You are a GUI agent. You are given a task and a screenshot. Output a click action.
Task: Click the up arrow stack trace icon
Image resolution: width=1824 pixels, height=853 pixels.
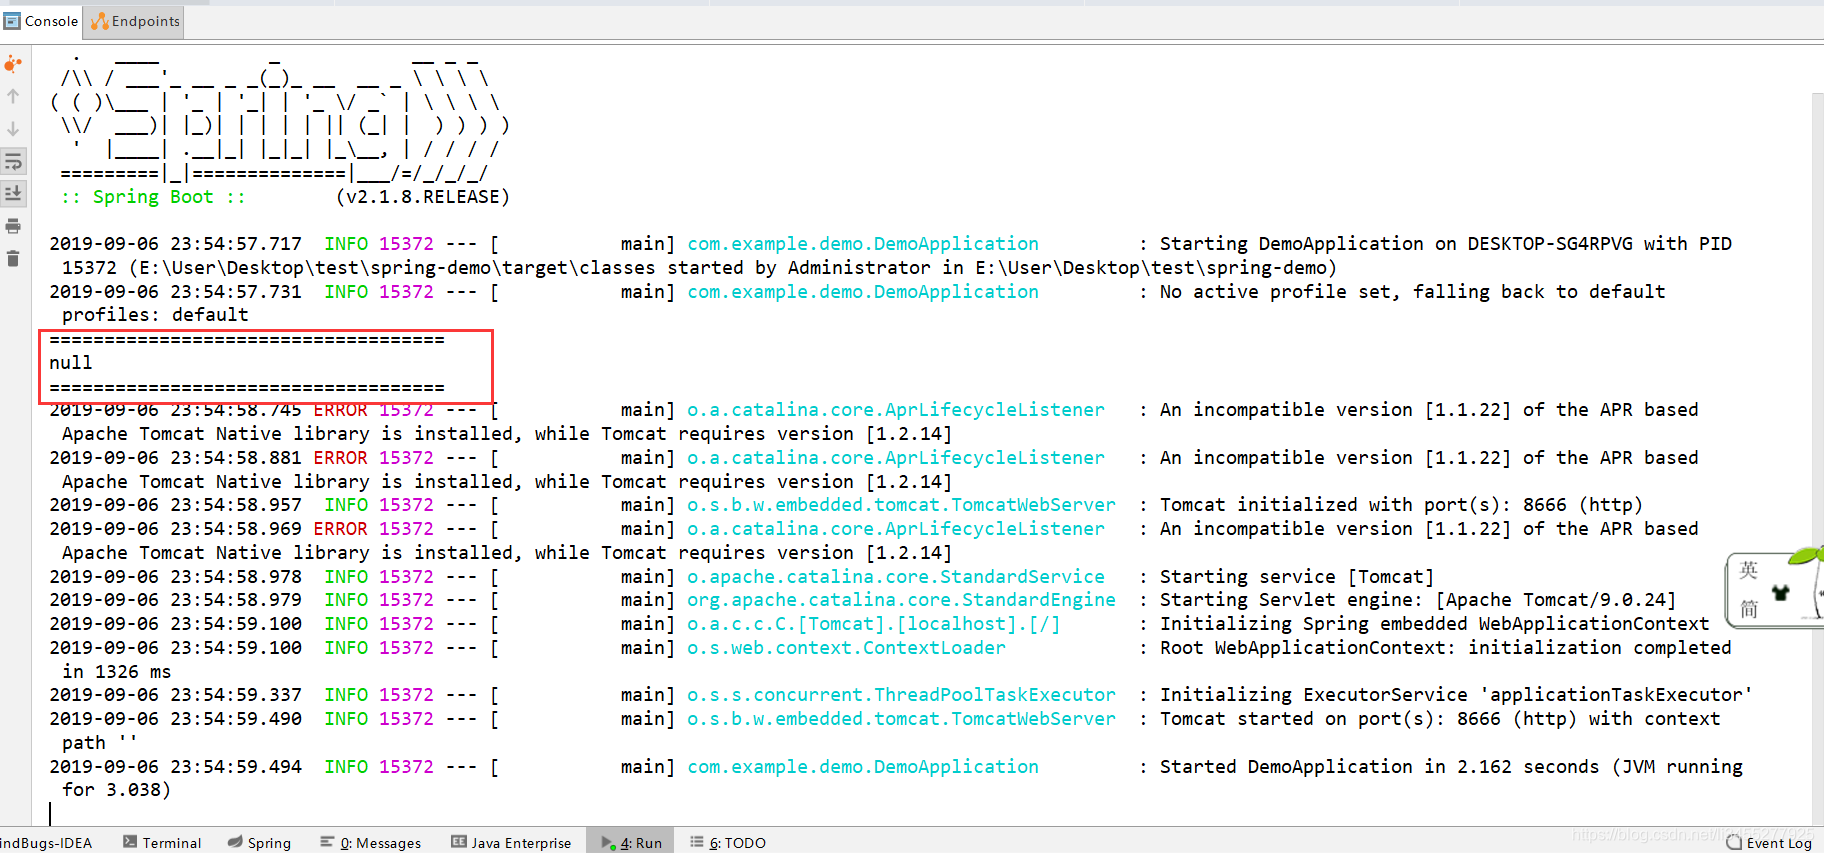click(13, 96)
